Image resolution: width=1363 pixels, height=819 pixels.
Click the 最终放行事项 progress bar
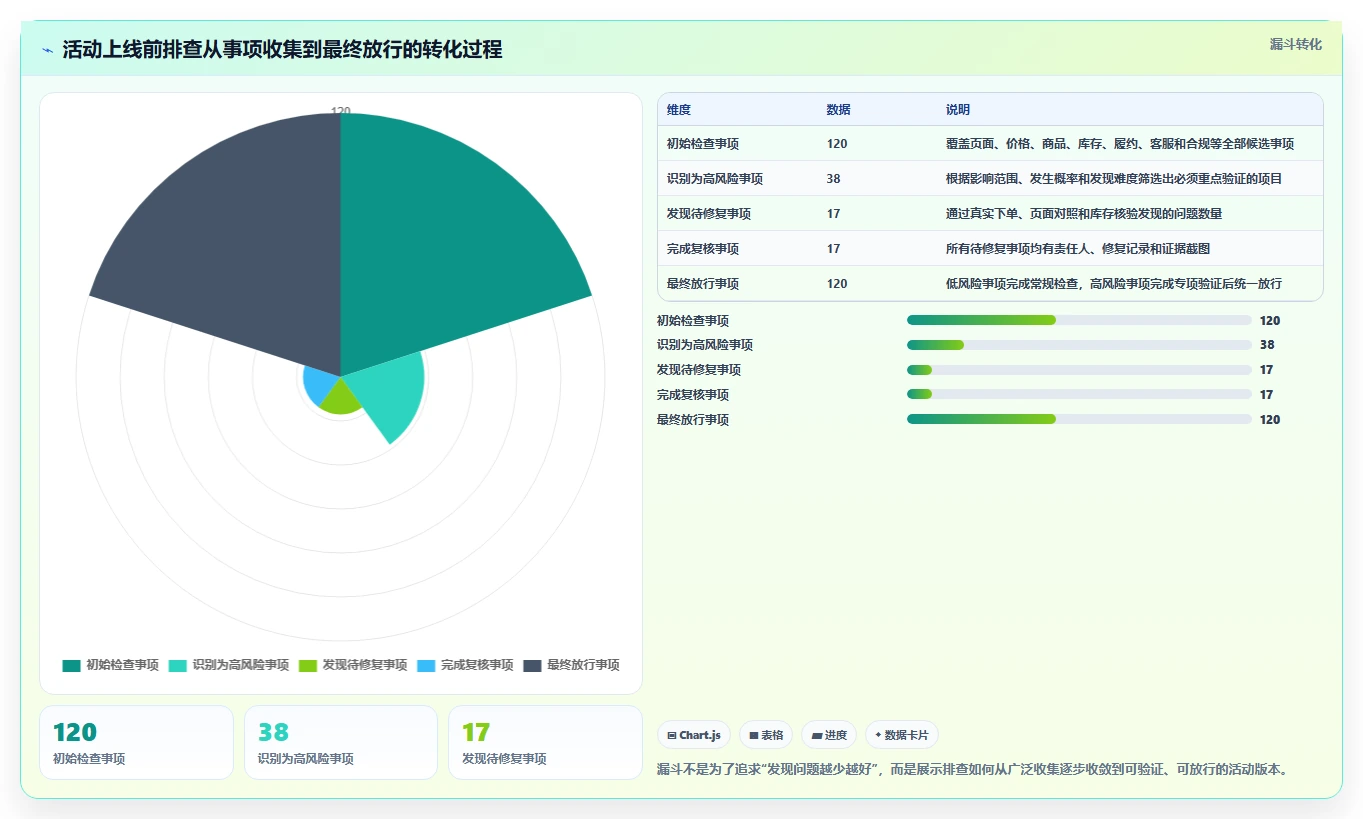pyautogui.click(x=1079, y=420)
